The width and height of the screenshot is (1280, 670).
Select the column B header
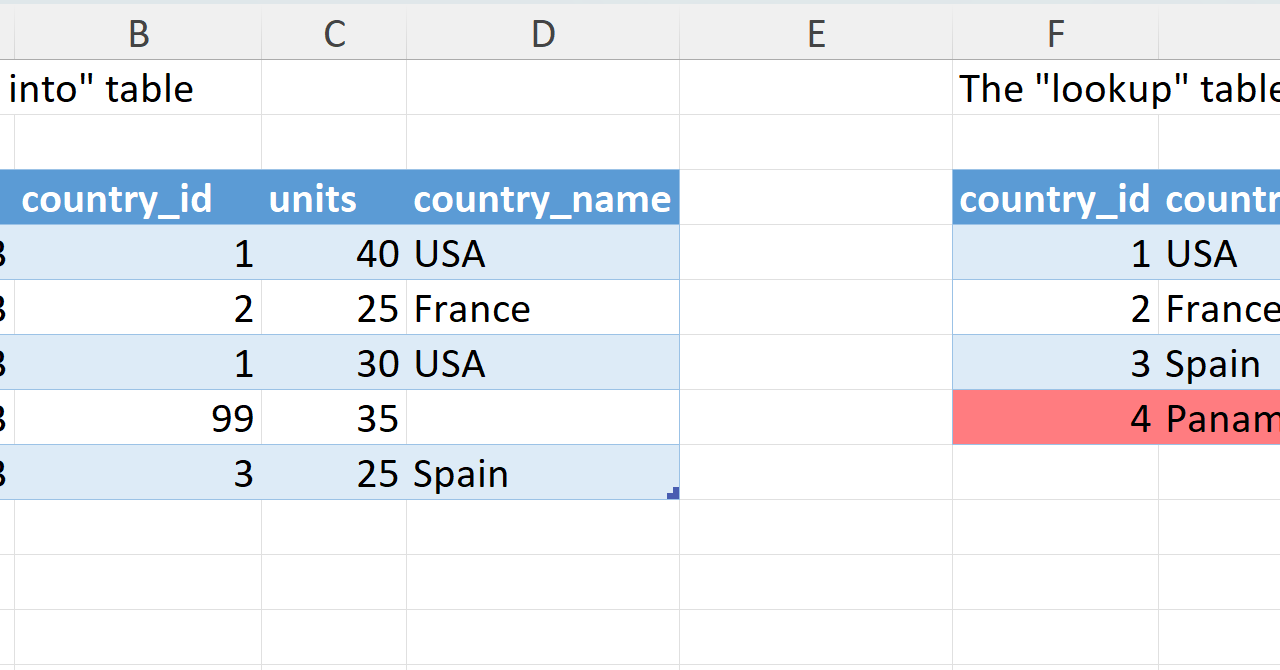coord(138,35)
